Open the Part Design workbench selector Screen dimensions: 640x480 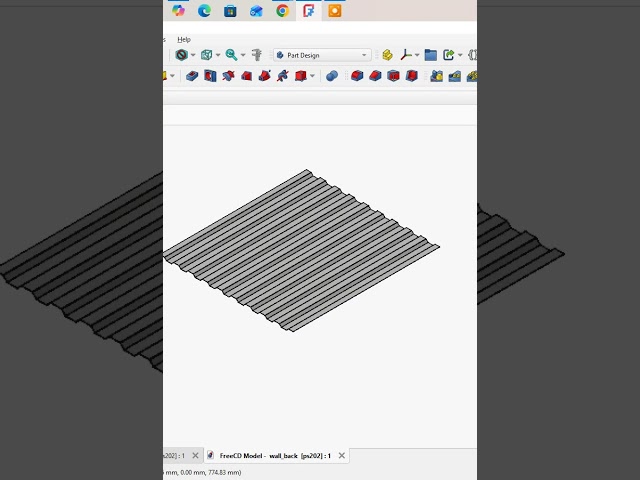click(x=322, y=55)
